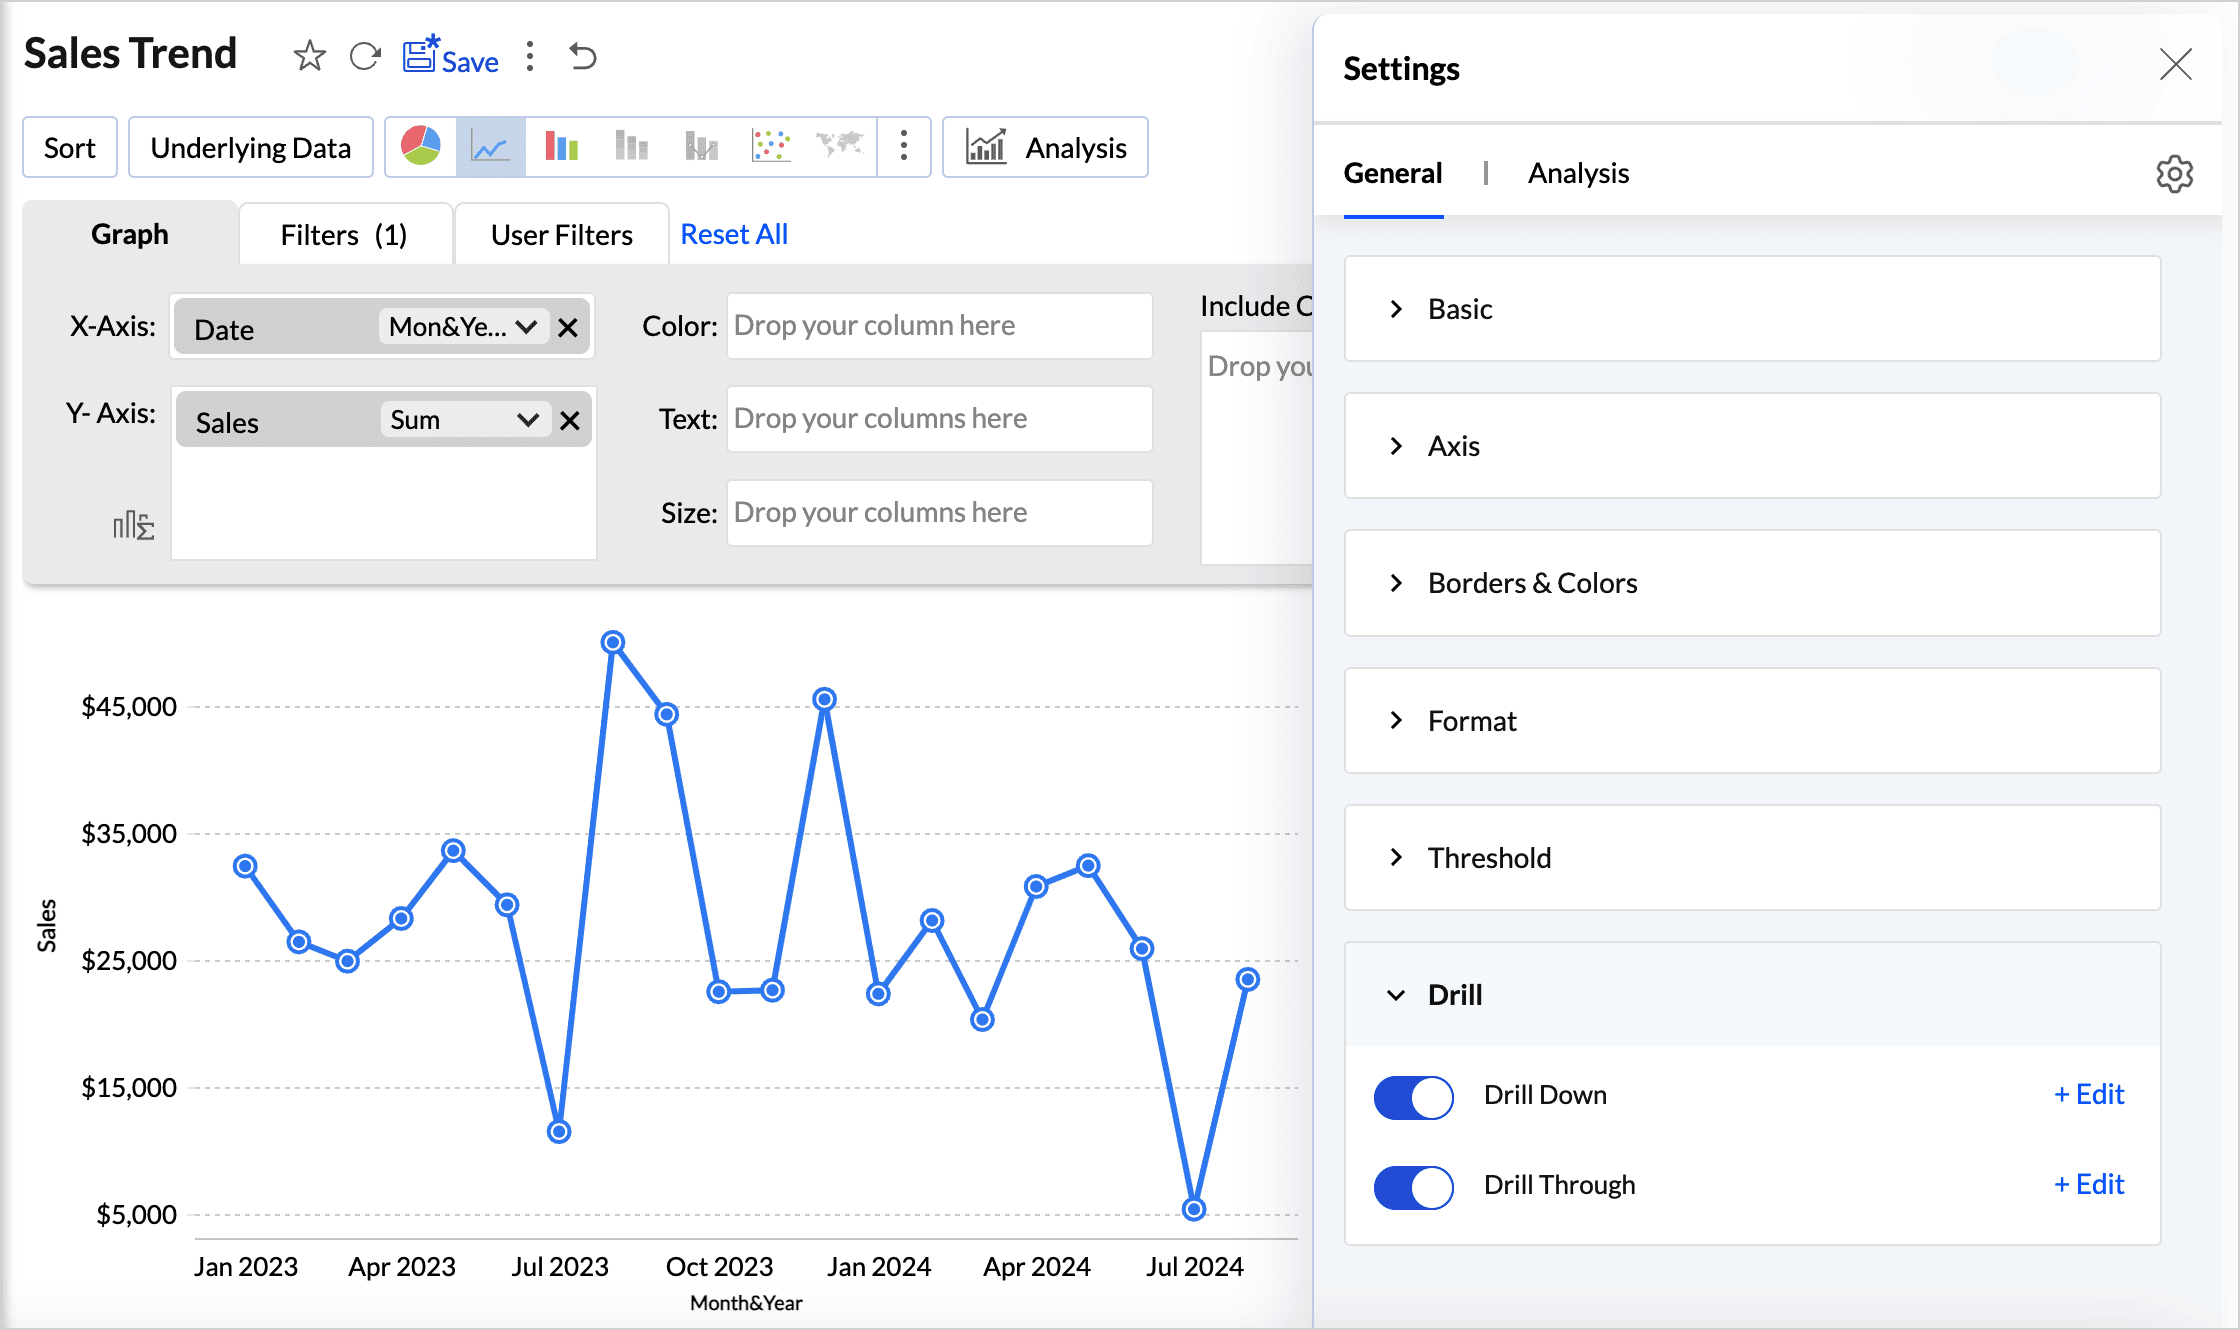Select the pie chart type
The height and width of the screenshot is (1330, 2240).
click(x=420, y=146)
